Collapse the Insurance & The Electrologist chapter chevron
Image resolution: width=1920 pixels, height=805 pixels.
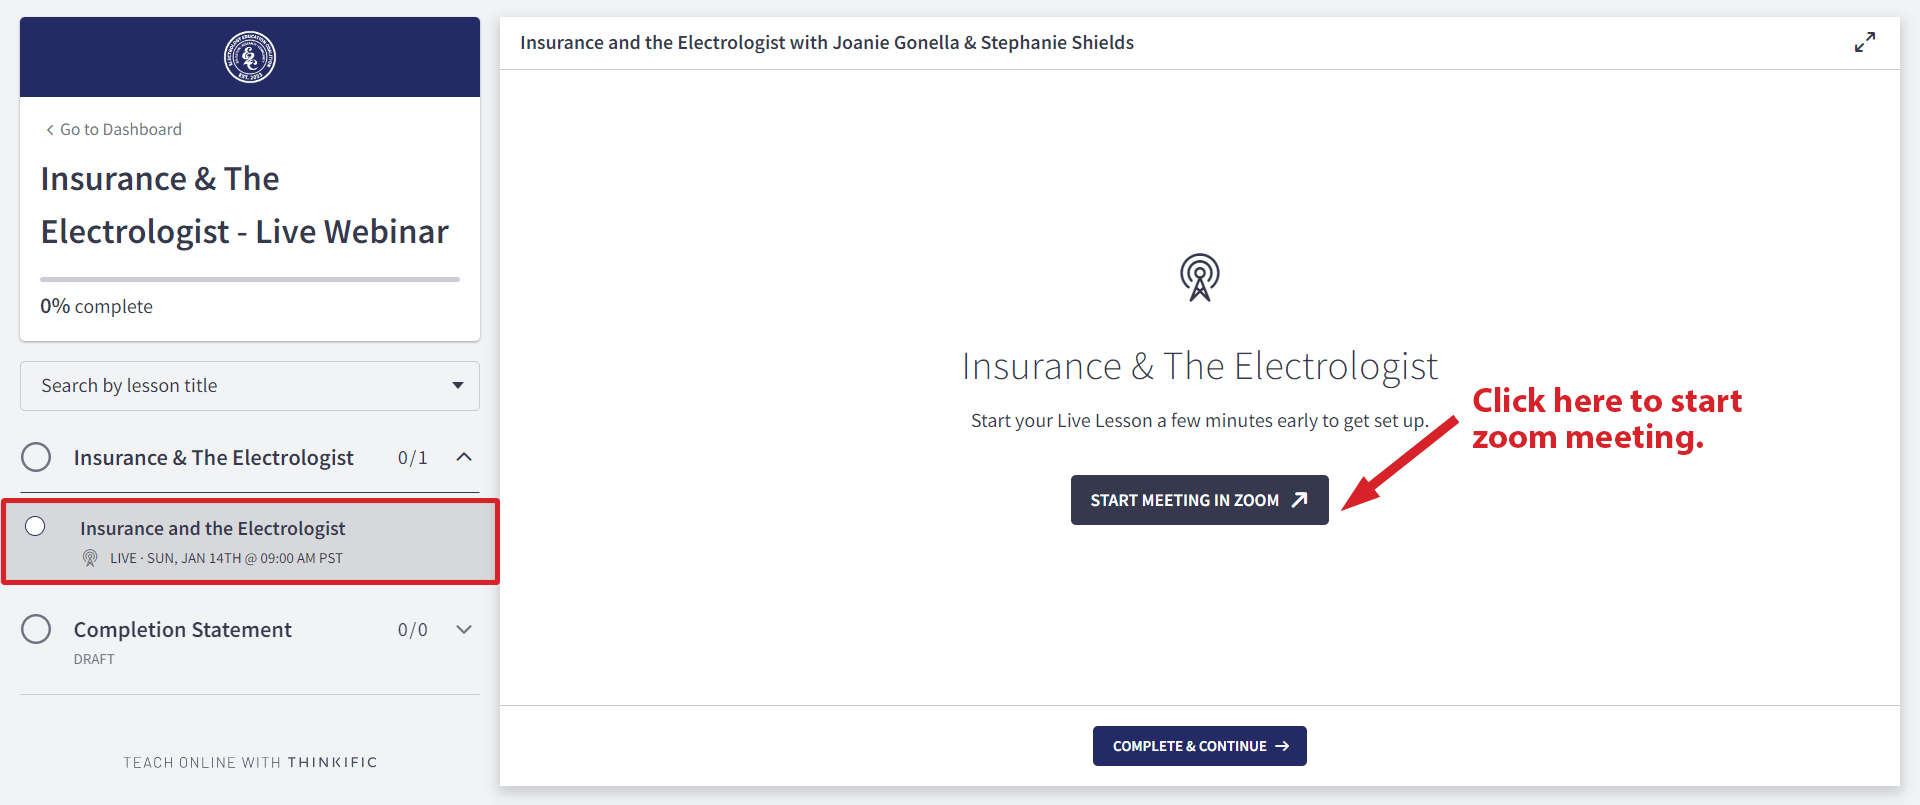coord(464,457)
